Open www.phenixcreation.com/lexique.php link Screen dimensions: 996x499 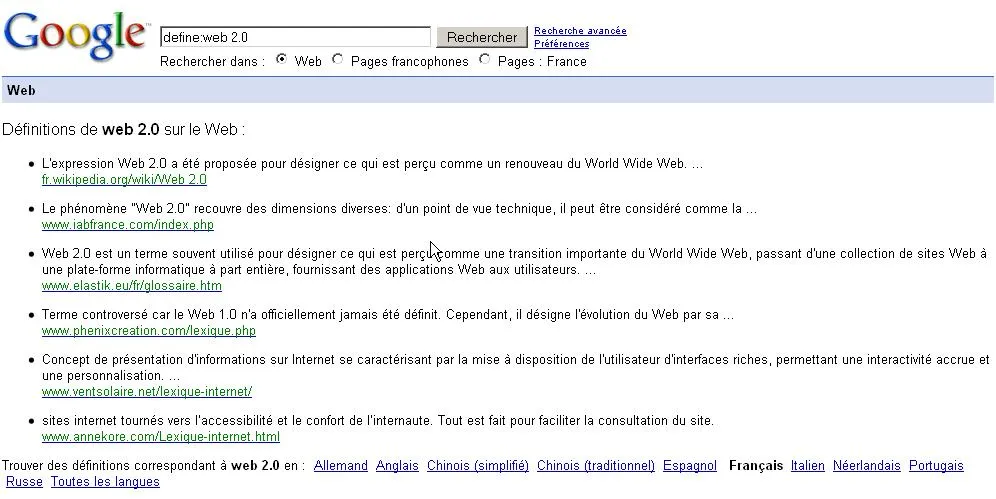click(149, 331)
